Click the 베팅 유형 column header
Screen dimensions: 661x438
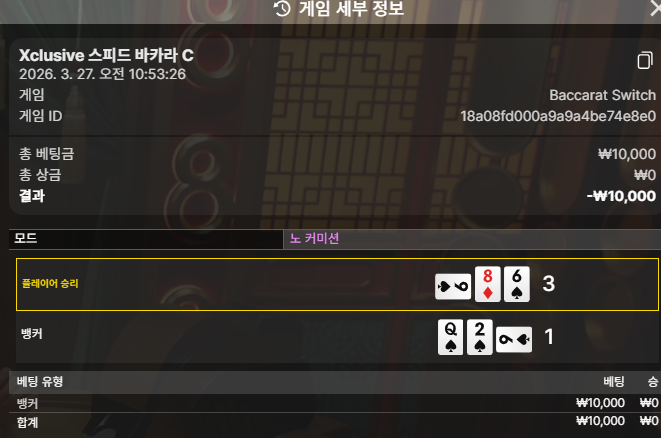(40, 382)
